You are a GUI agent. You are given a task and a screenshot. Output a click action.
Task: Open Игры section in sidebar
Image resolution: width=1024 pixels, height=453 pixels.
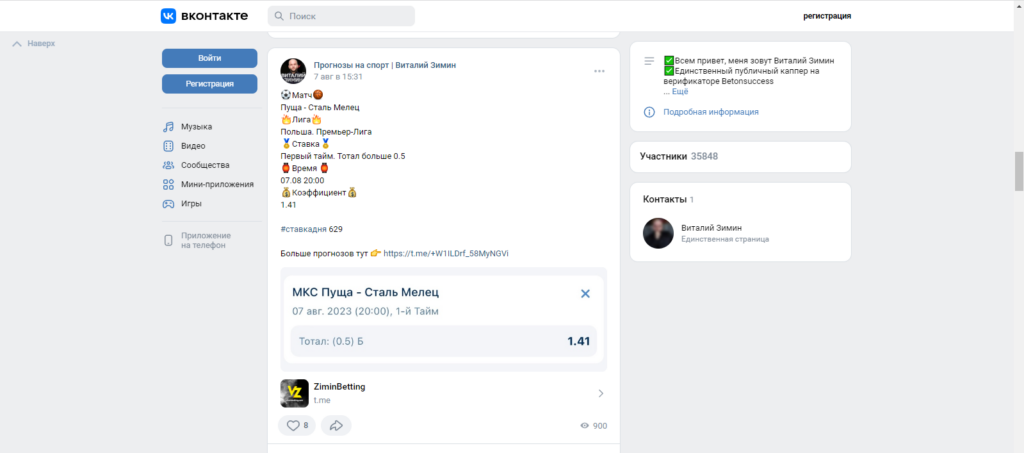pos(191,203)
